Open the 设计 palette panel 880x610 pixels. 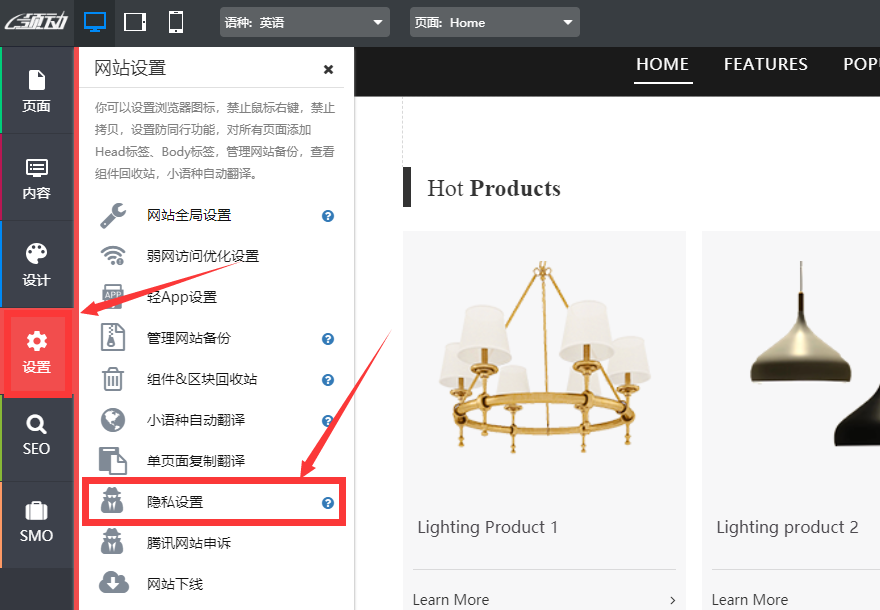tap(37, 264)
